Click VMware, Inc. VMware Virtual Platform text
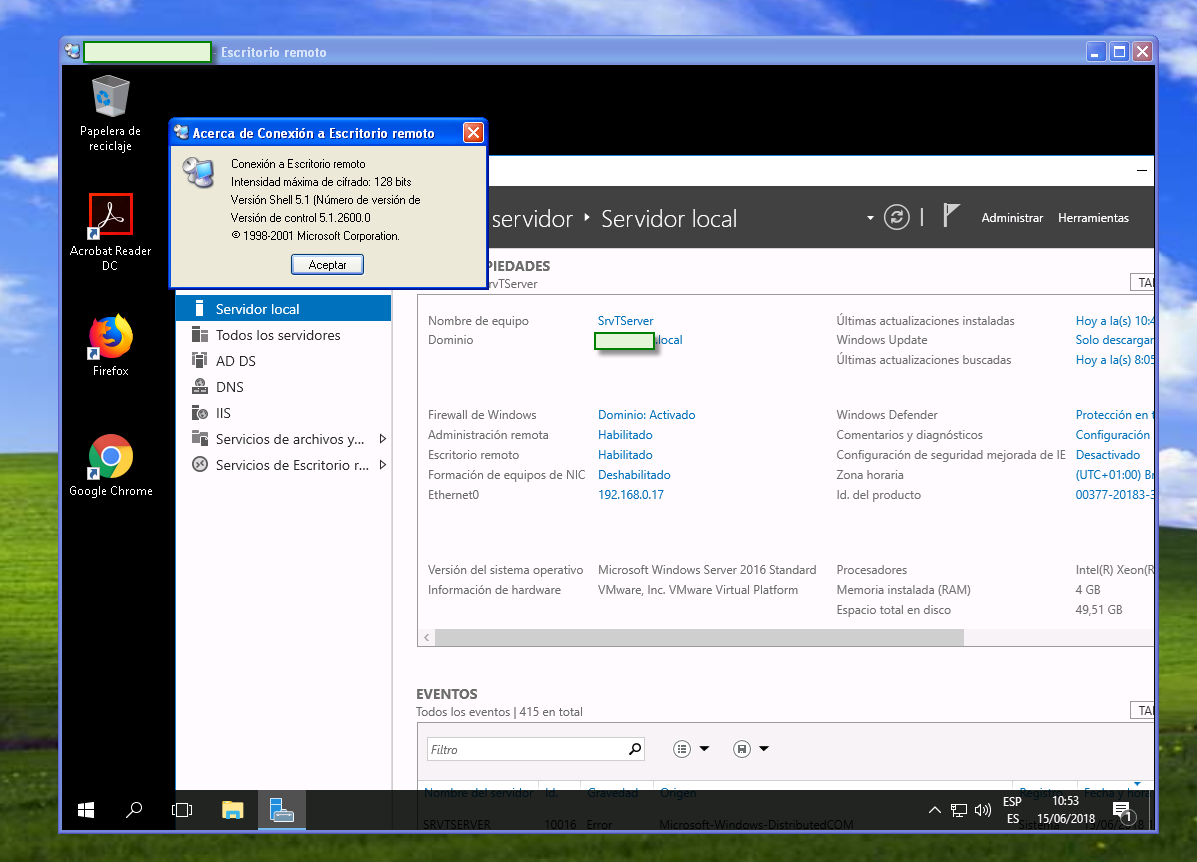 698,589
